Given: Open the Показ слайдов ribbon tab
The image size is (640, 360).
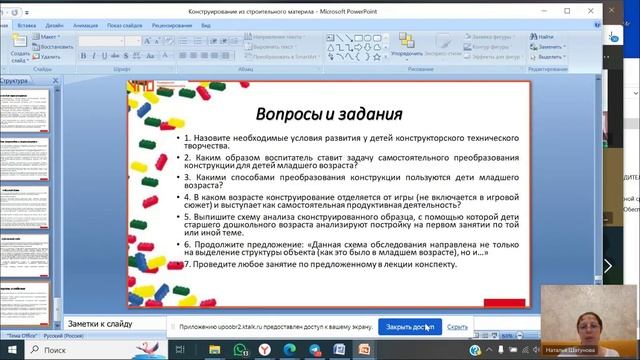Looking at the screenshot, I should (124, 25).
